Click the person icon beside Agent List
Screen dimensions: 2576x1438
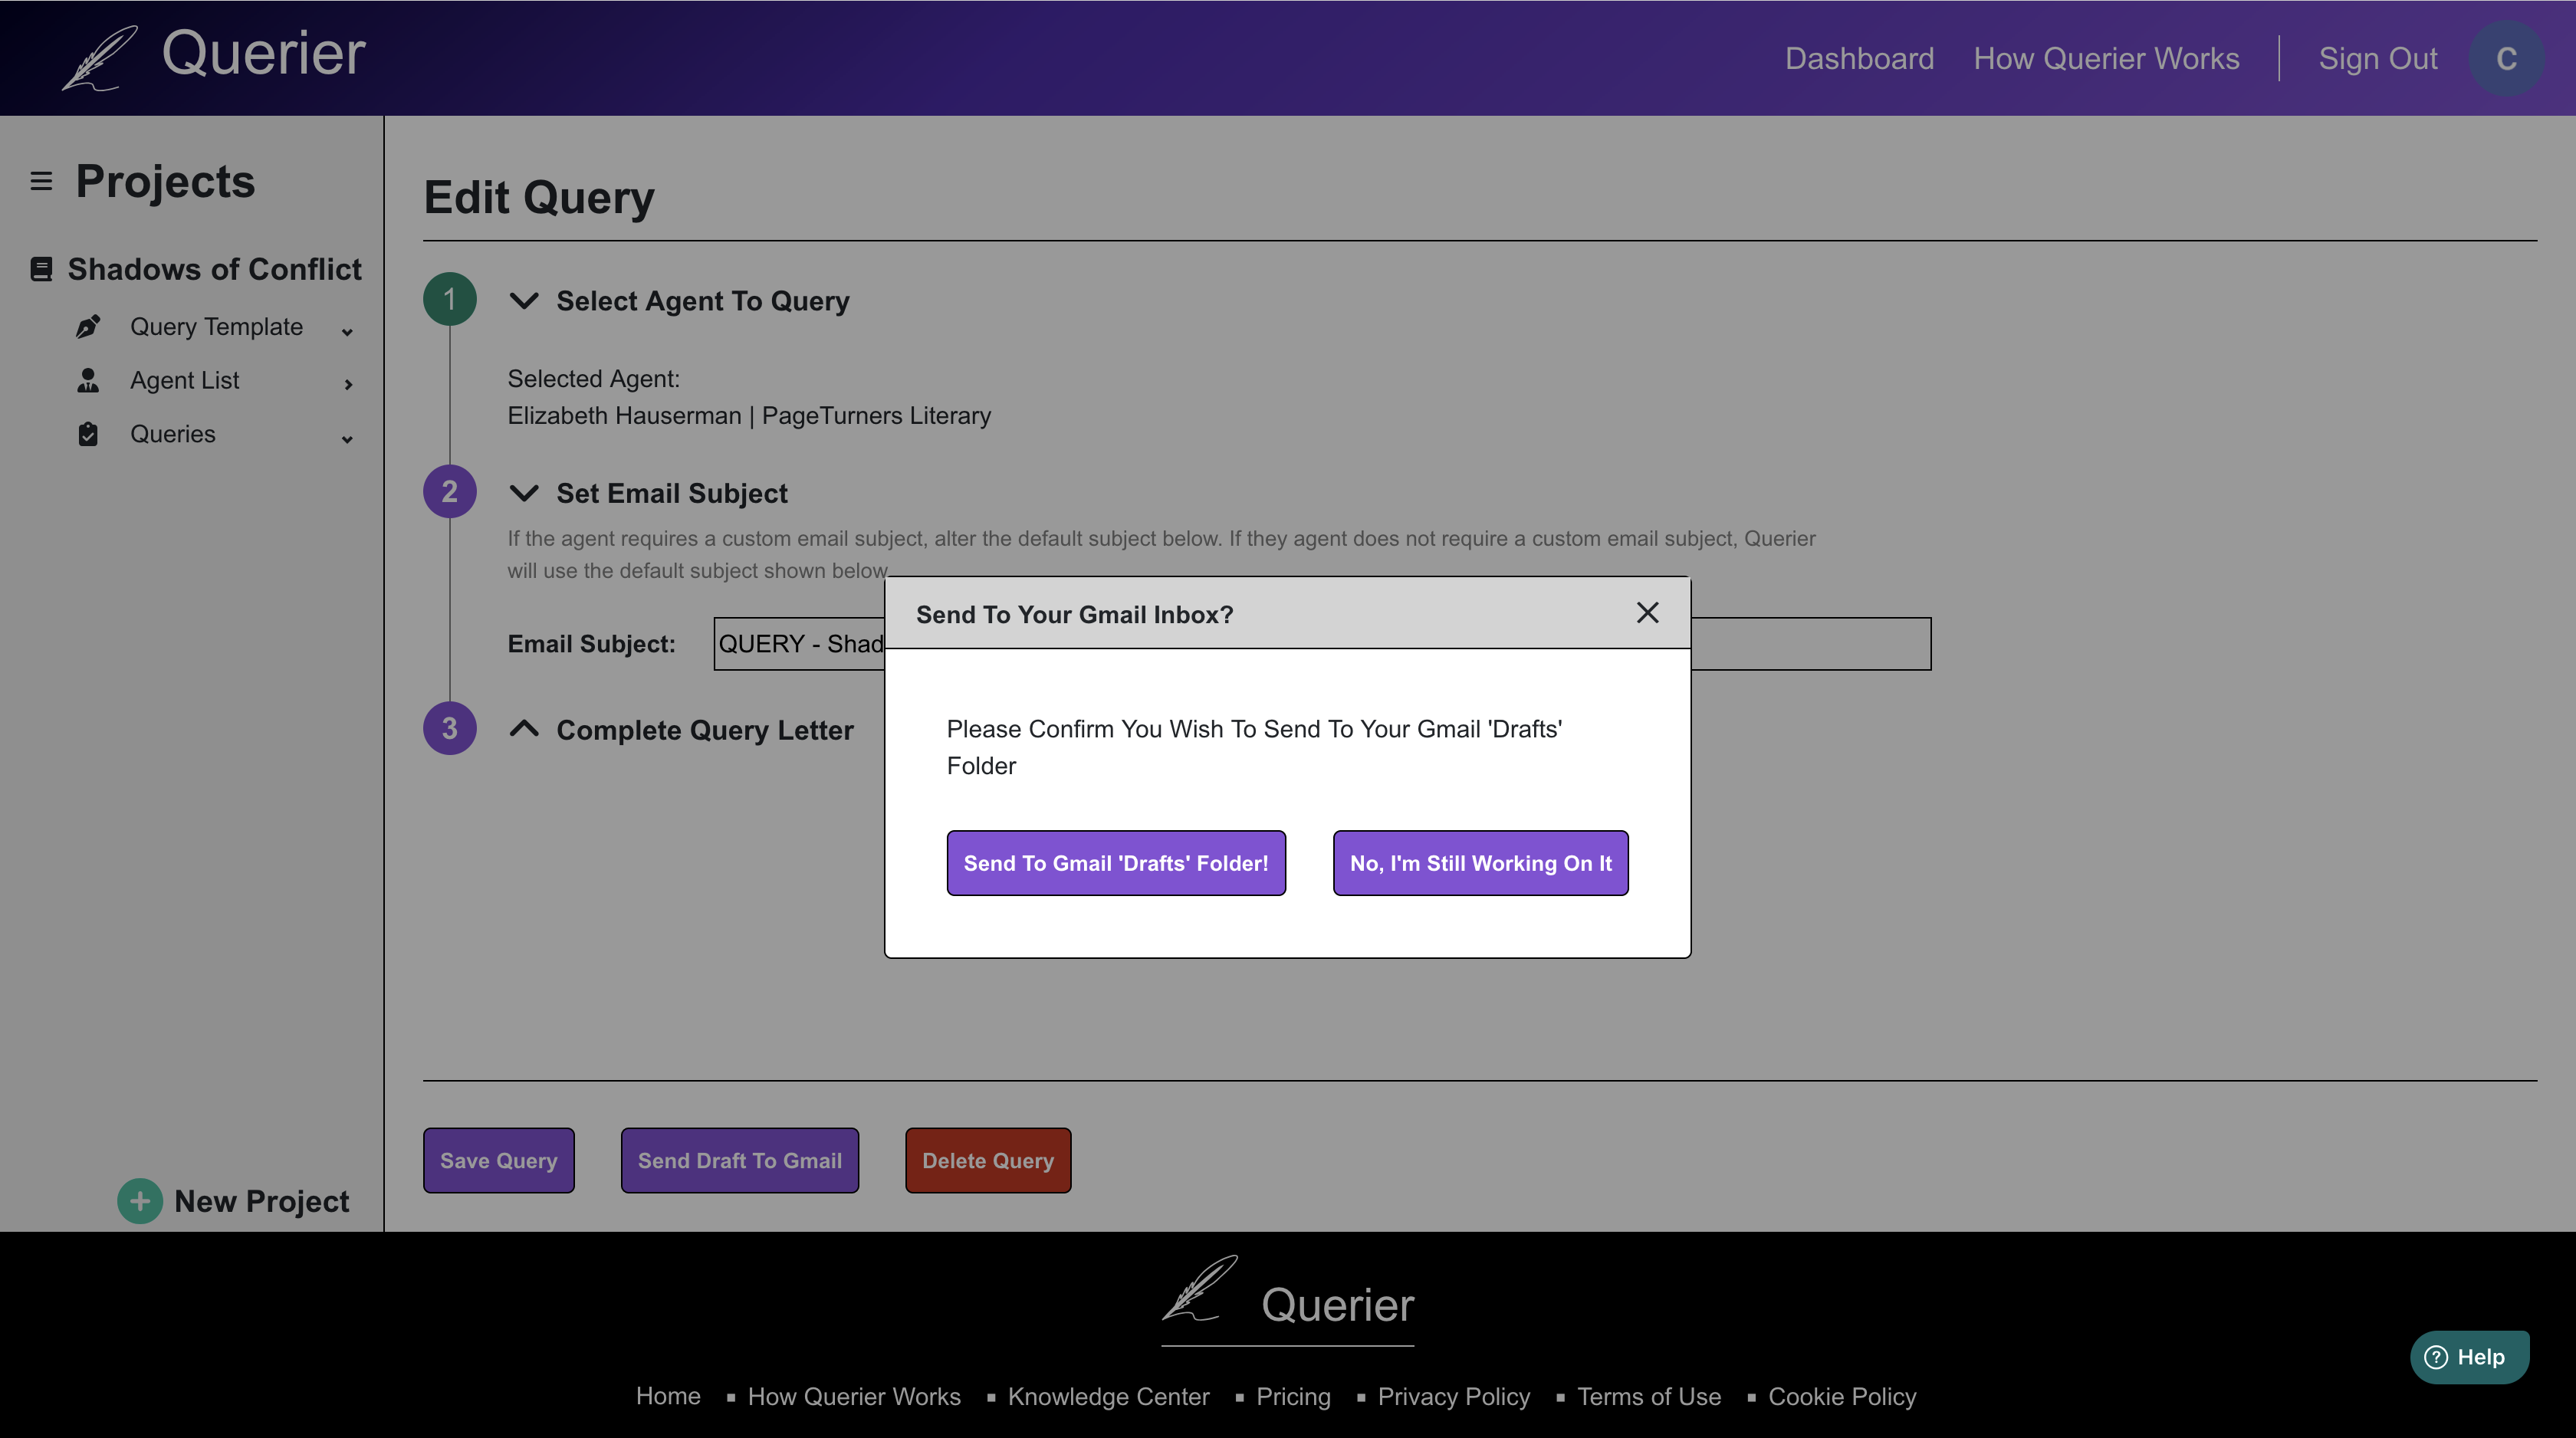click(88, 380)
